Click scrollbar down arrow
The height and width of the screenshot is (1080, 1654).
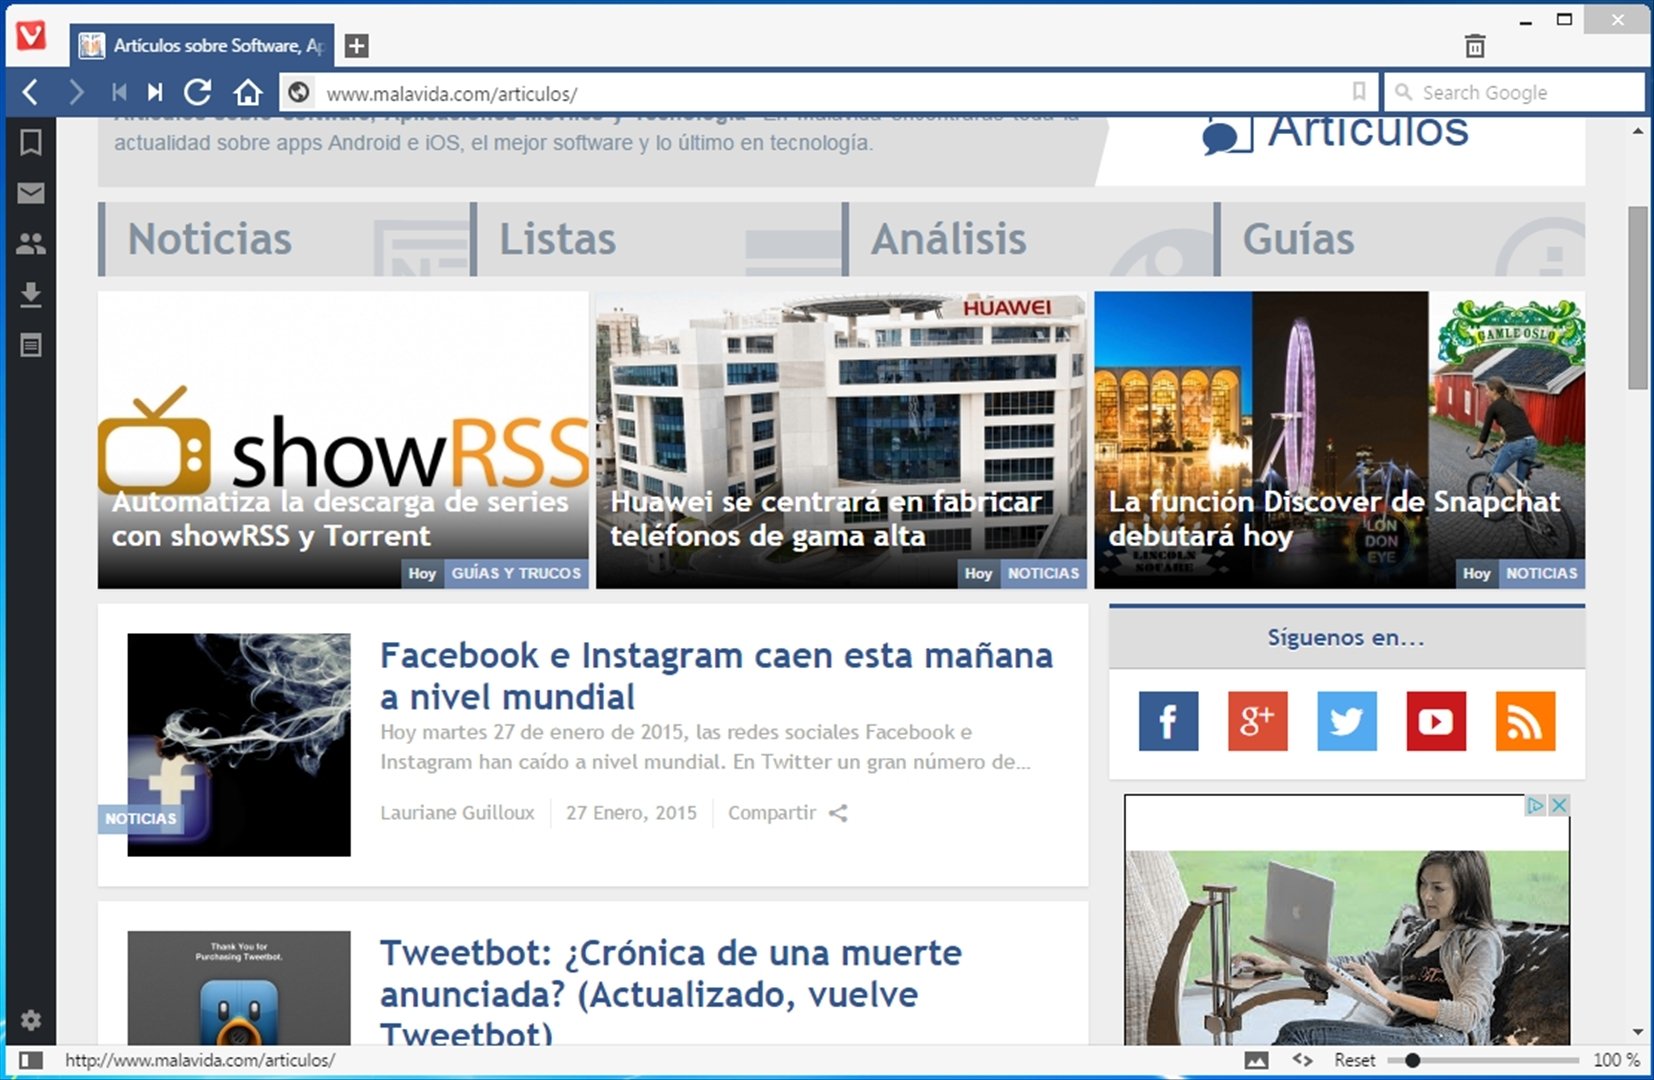coord(1637,1031)
